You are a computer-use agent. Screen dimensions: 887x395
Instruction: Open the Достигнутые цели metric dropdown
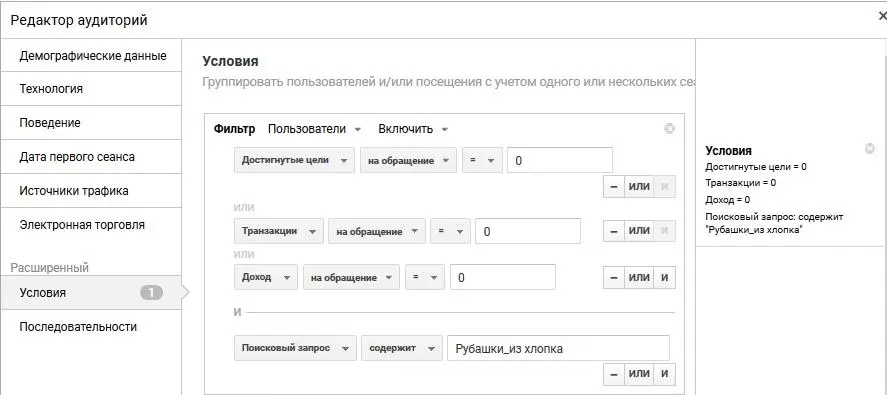(x=294, y=160)
